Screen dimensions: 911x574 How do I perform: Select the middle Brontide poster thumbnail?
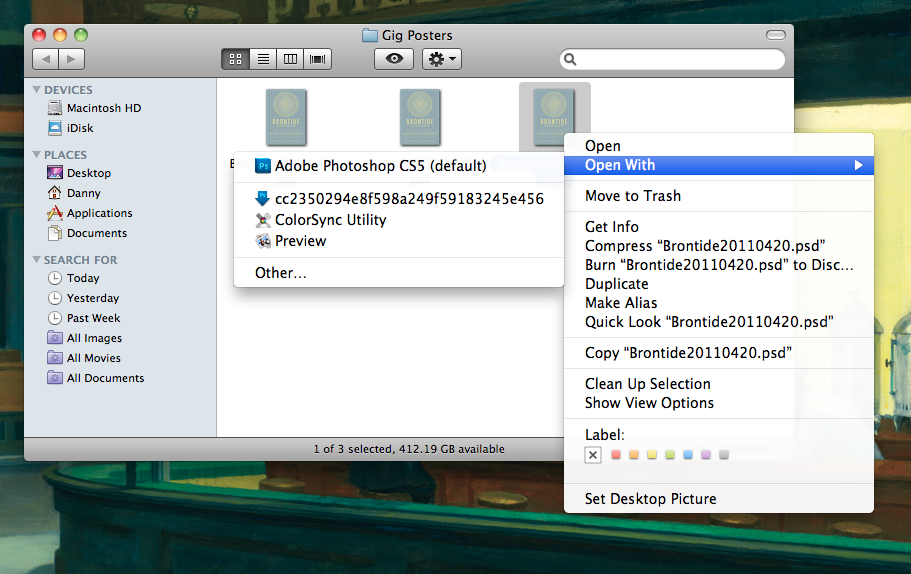(420, 117)
